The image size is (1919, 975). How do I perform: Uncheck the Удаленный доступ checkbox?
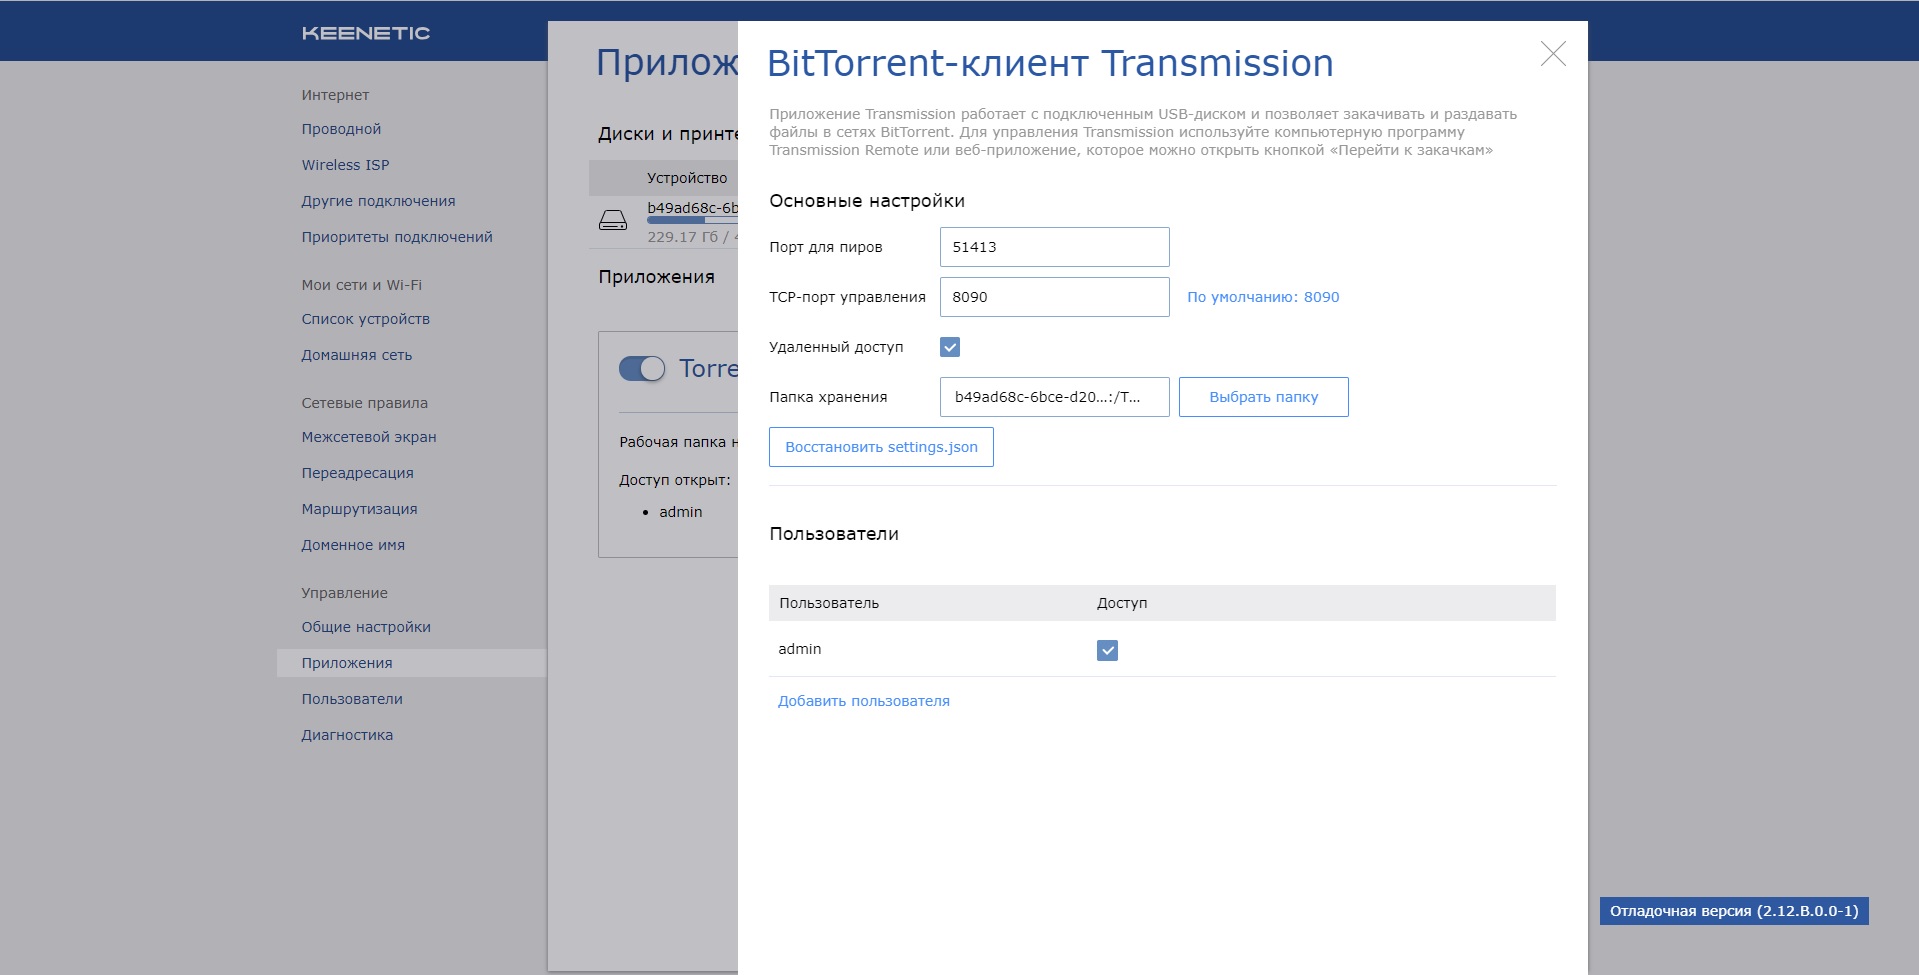click(950, 347)
